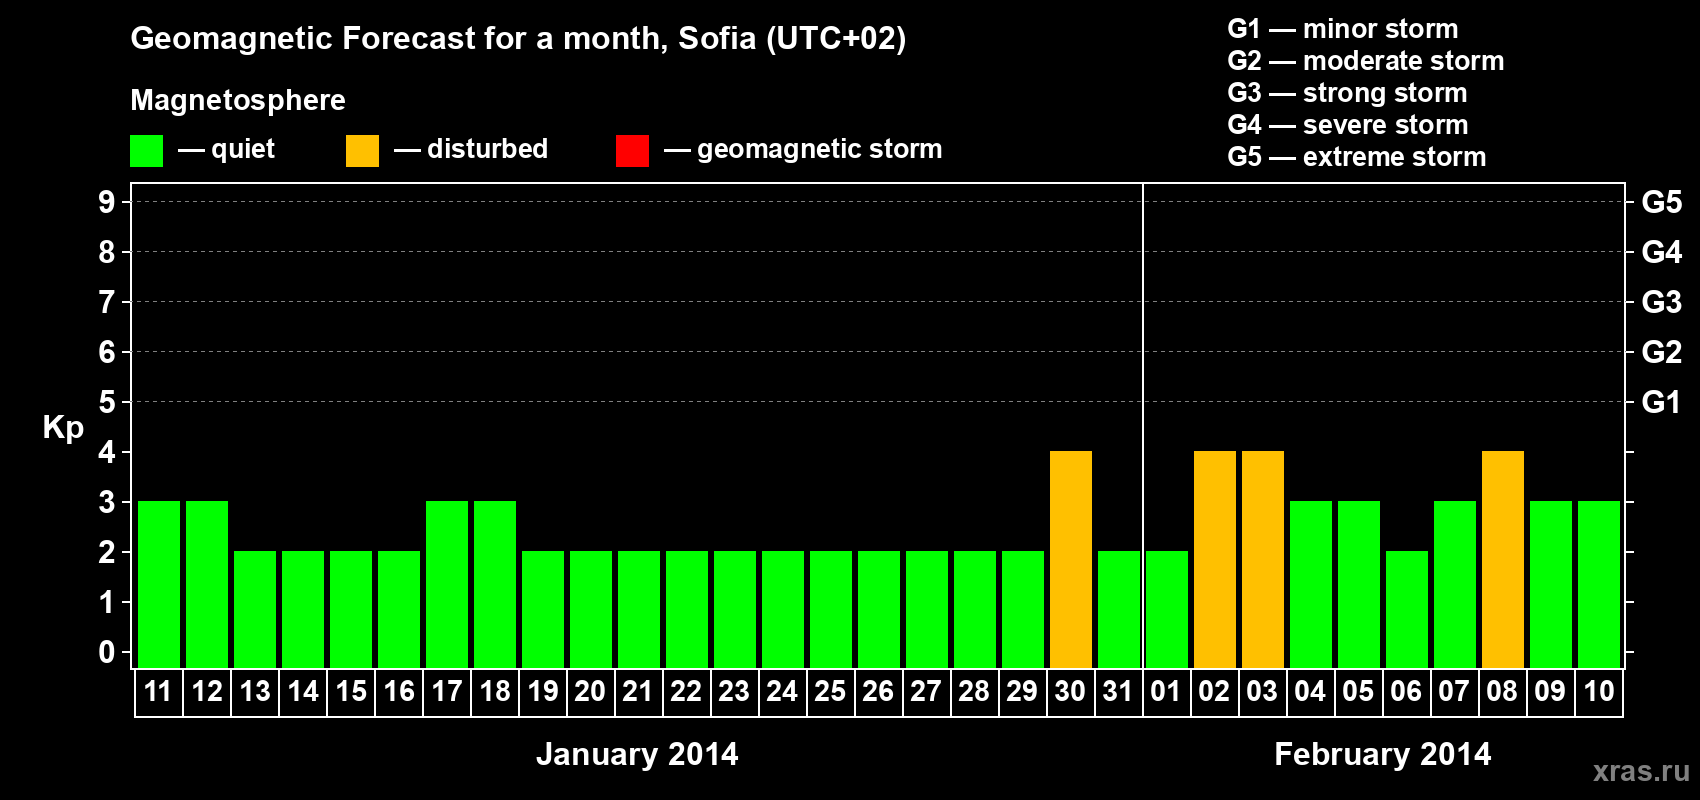Select the green bar for February 06
This screenshot has width=1700, height=800.
(1407, 609)
